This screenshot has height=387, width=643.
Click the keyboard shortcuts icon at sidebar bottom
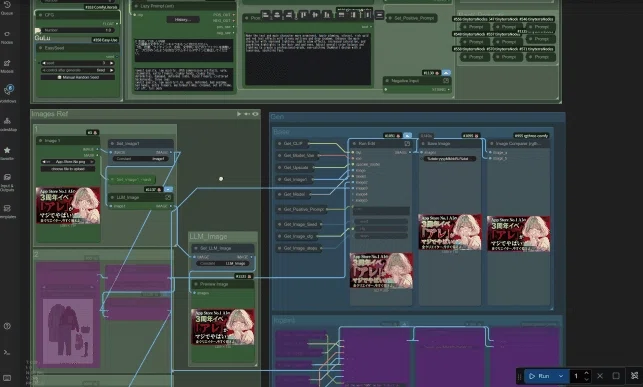(7, 378)
